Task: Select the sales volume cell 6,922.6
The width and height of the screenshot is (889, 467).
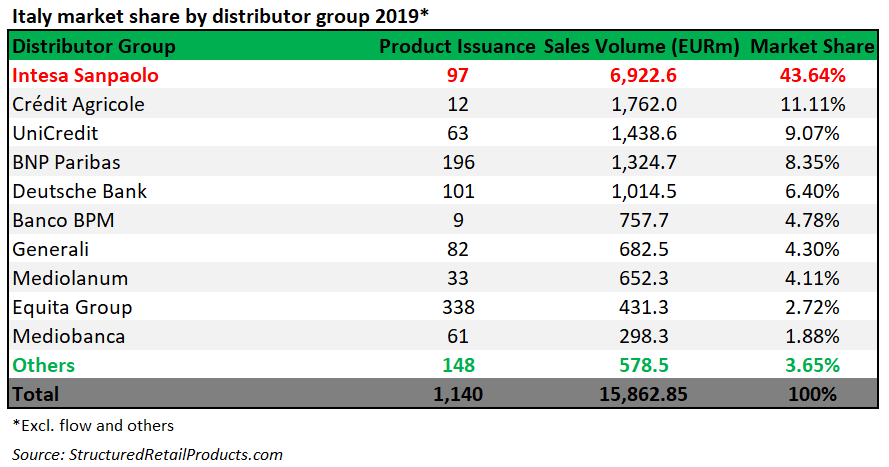Action: click(644, 75)
